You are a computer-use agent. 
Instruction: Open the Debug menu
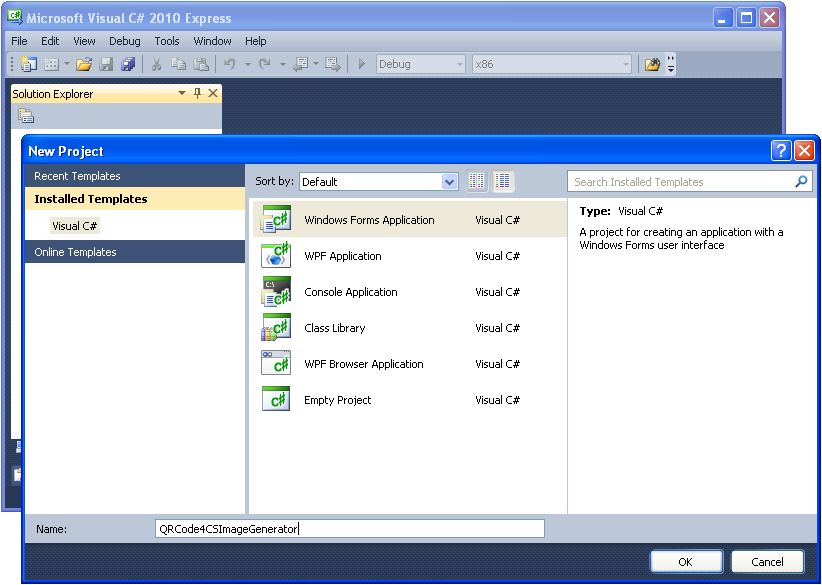125,41
